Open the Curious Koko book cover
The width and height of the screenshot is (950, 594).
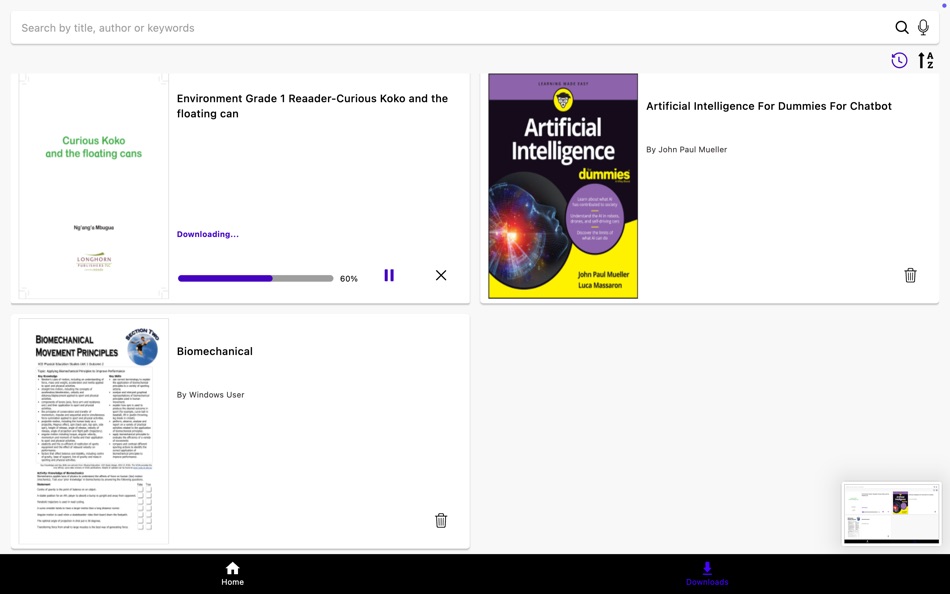(x=93, y=185)
